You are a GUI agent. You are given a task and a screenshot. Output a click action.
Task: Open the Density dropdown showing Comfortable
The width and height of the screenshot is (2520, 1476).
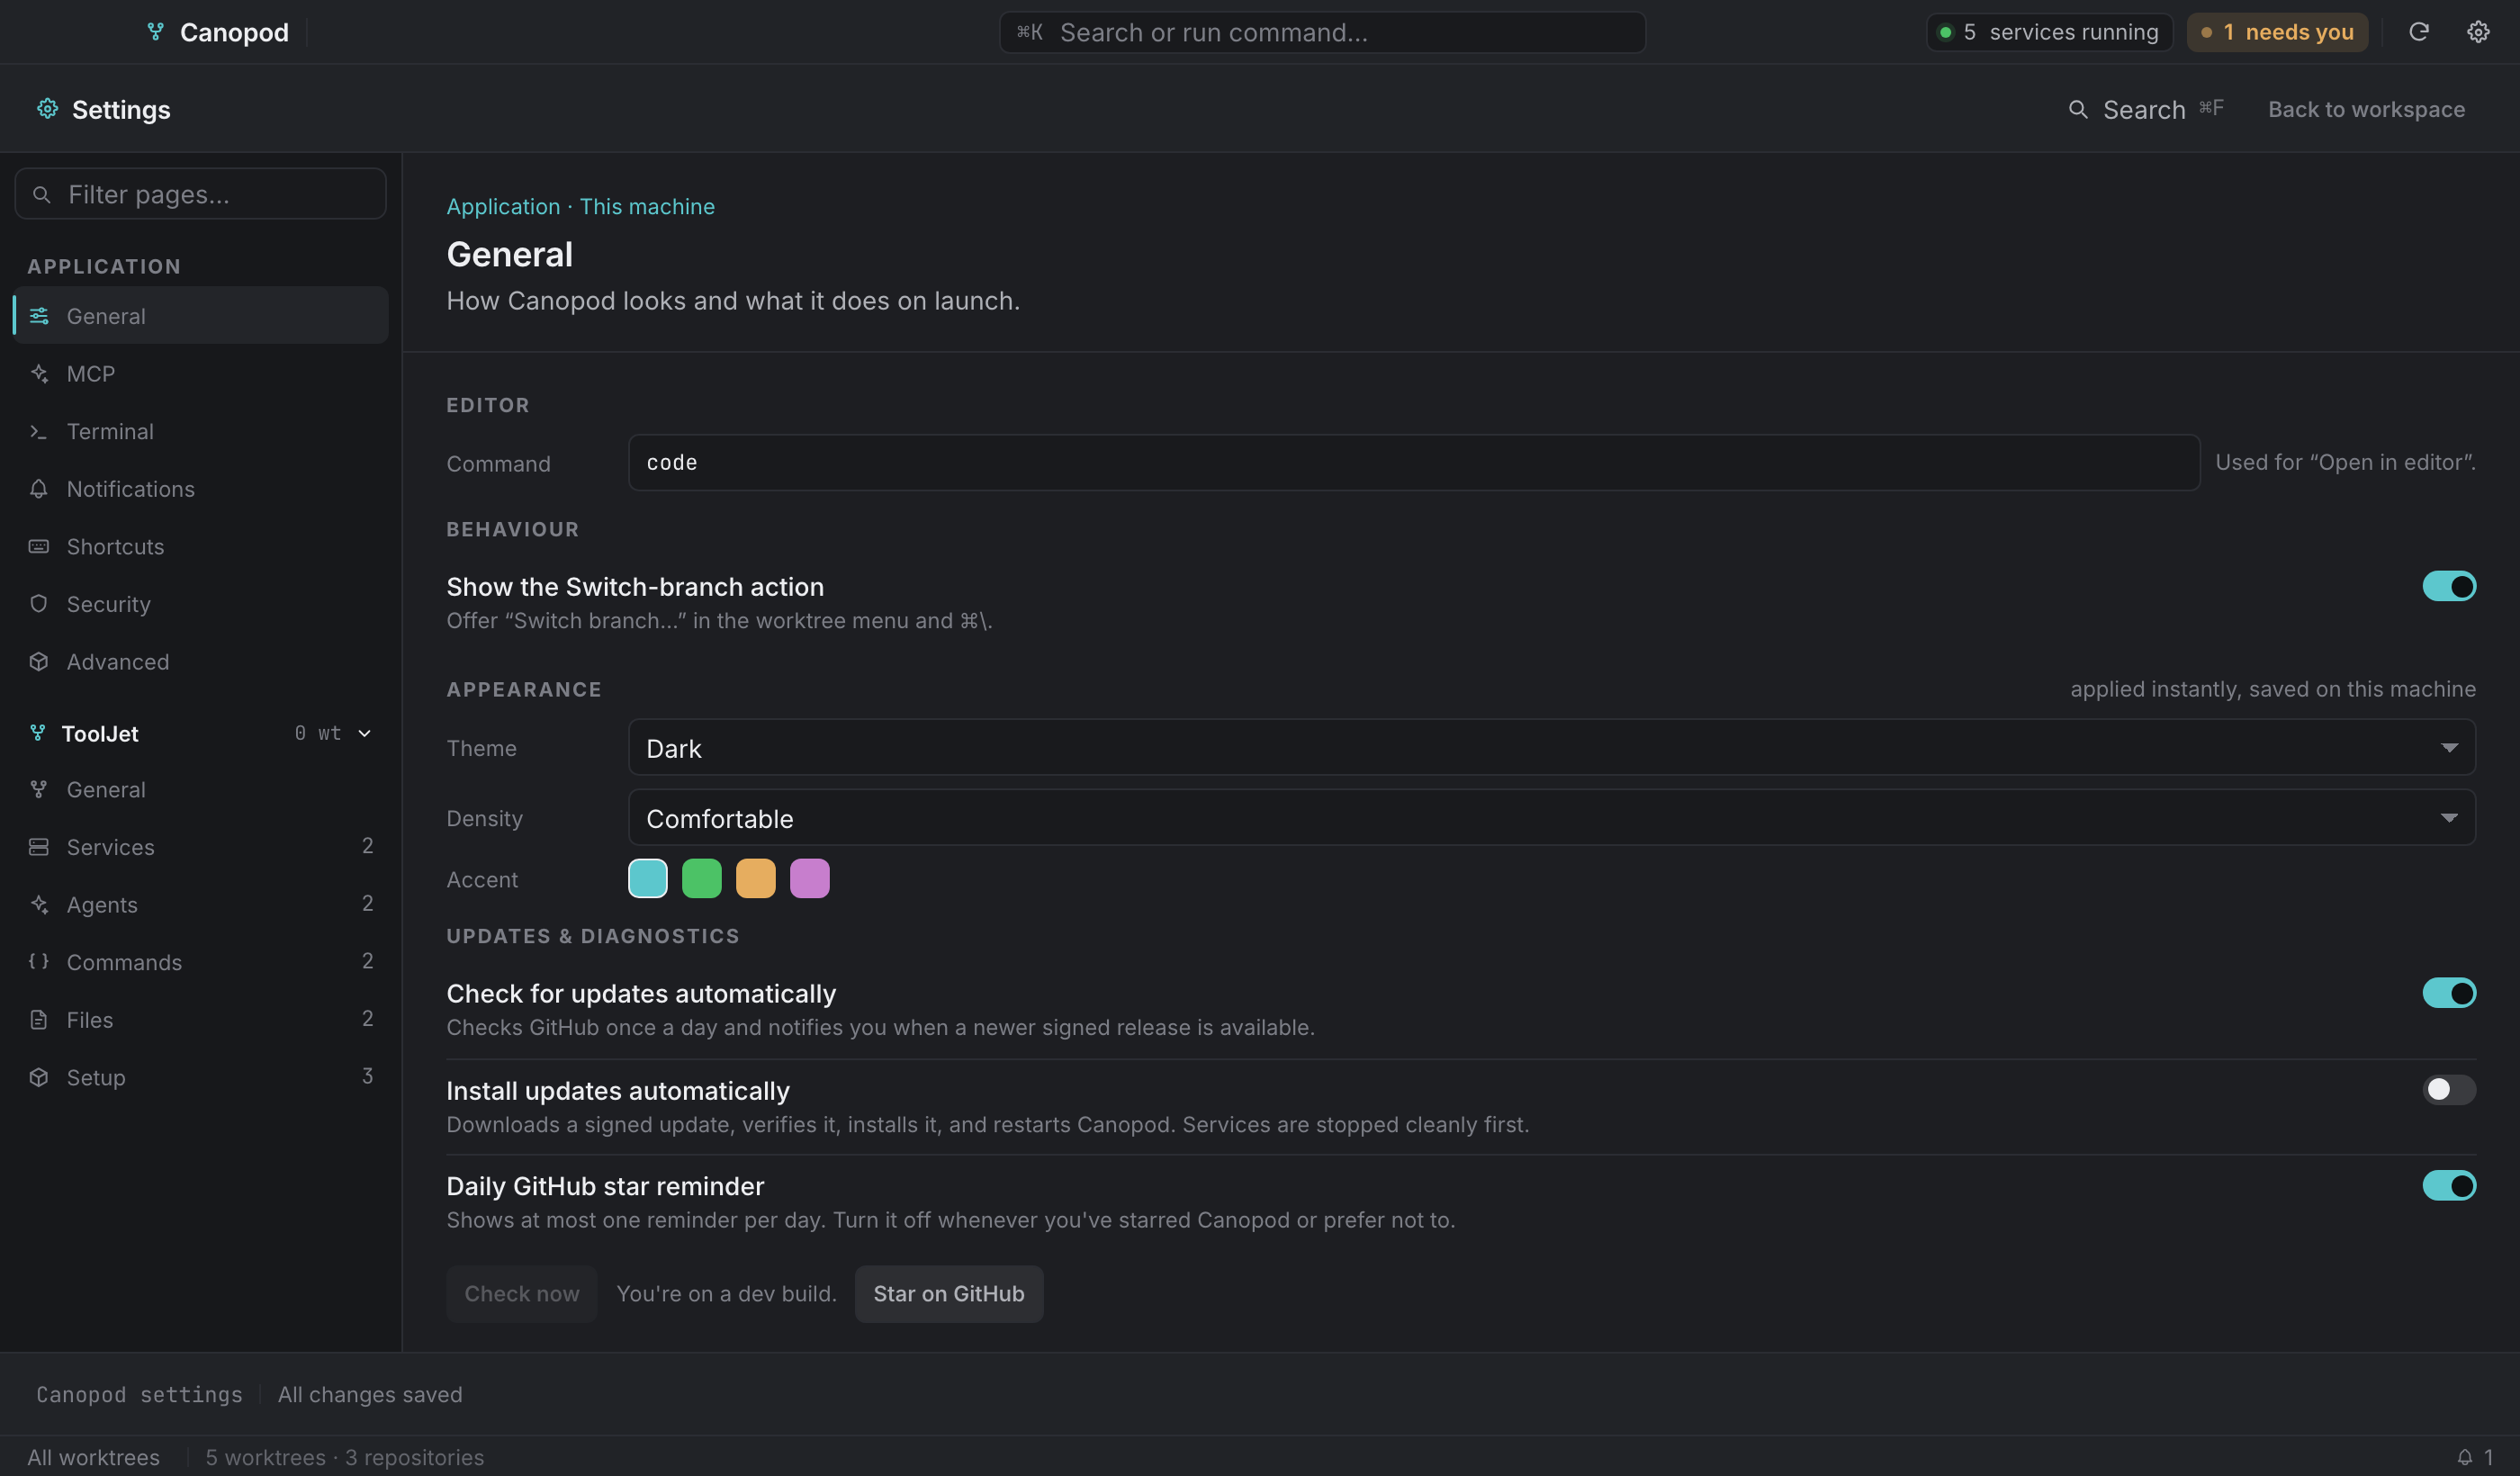tap(1551, 817)
